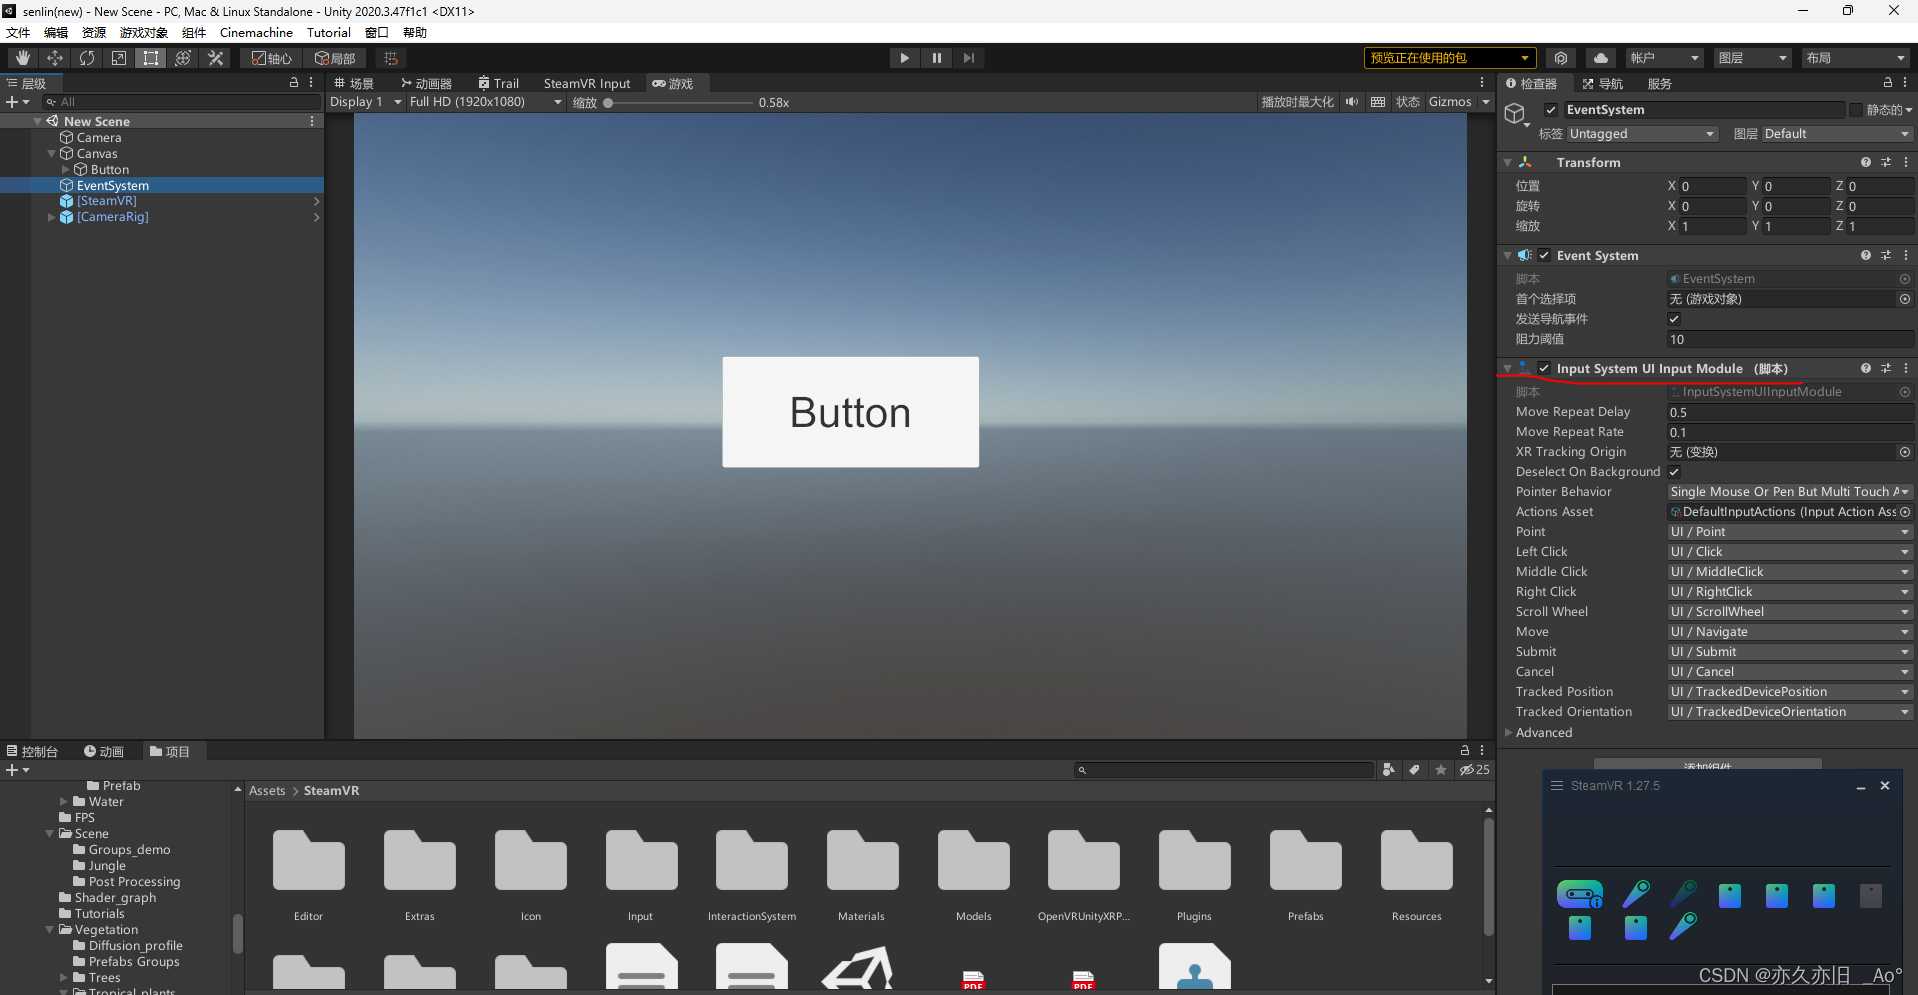Lock the Inspector panel
Image resolution: width=1918 pixels, height=995 pixels.
[x=1888, y=83]
